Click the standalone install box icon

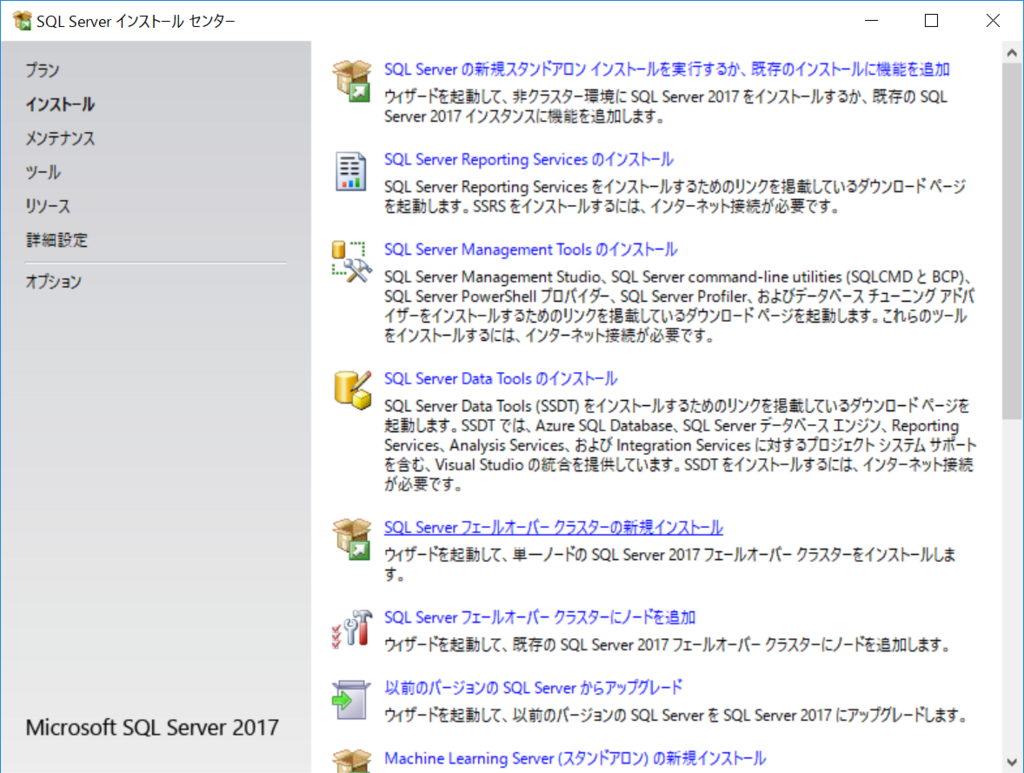pyautogui.click(x=352, y=81)
